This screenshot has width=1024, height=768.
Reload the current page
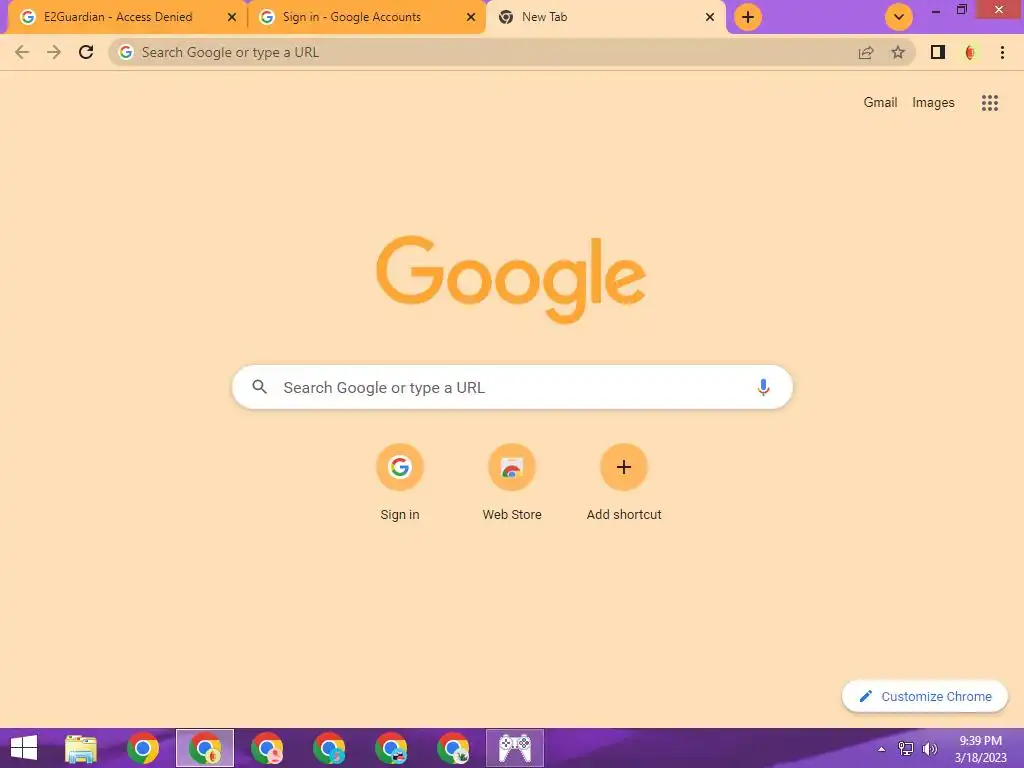click(86, 52)
